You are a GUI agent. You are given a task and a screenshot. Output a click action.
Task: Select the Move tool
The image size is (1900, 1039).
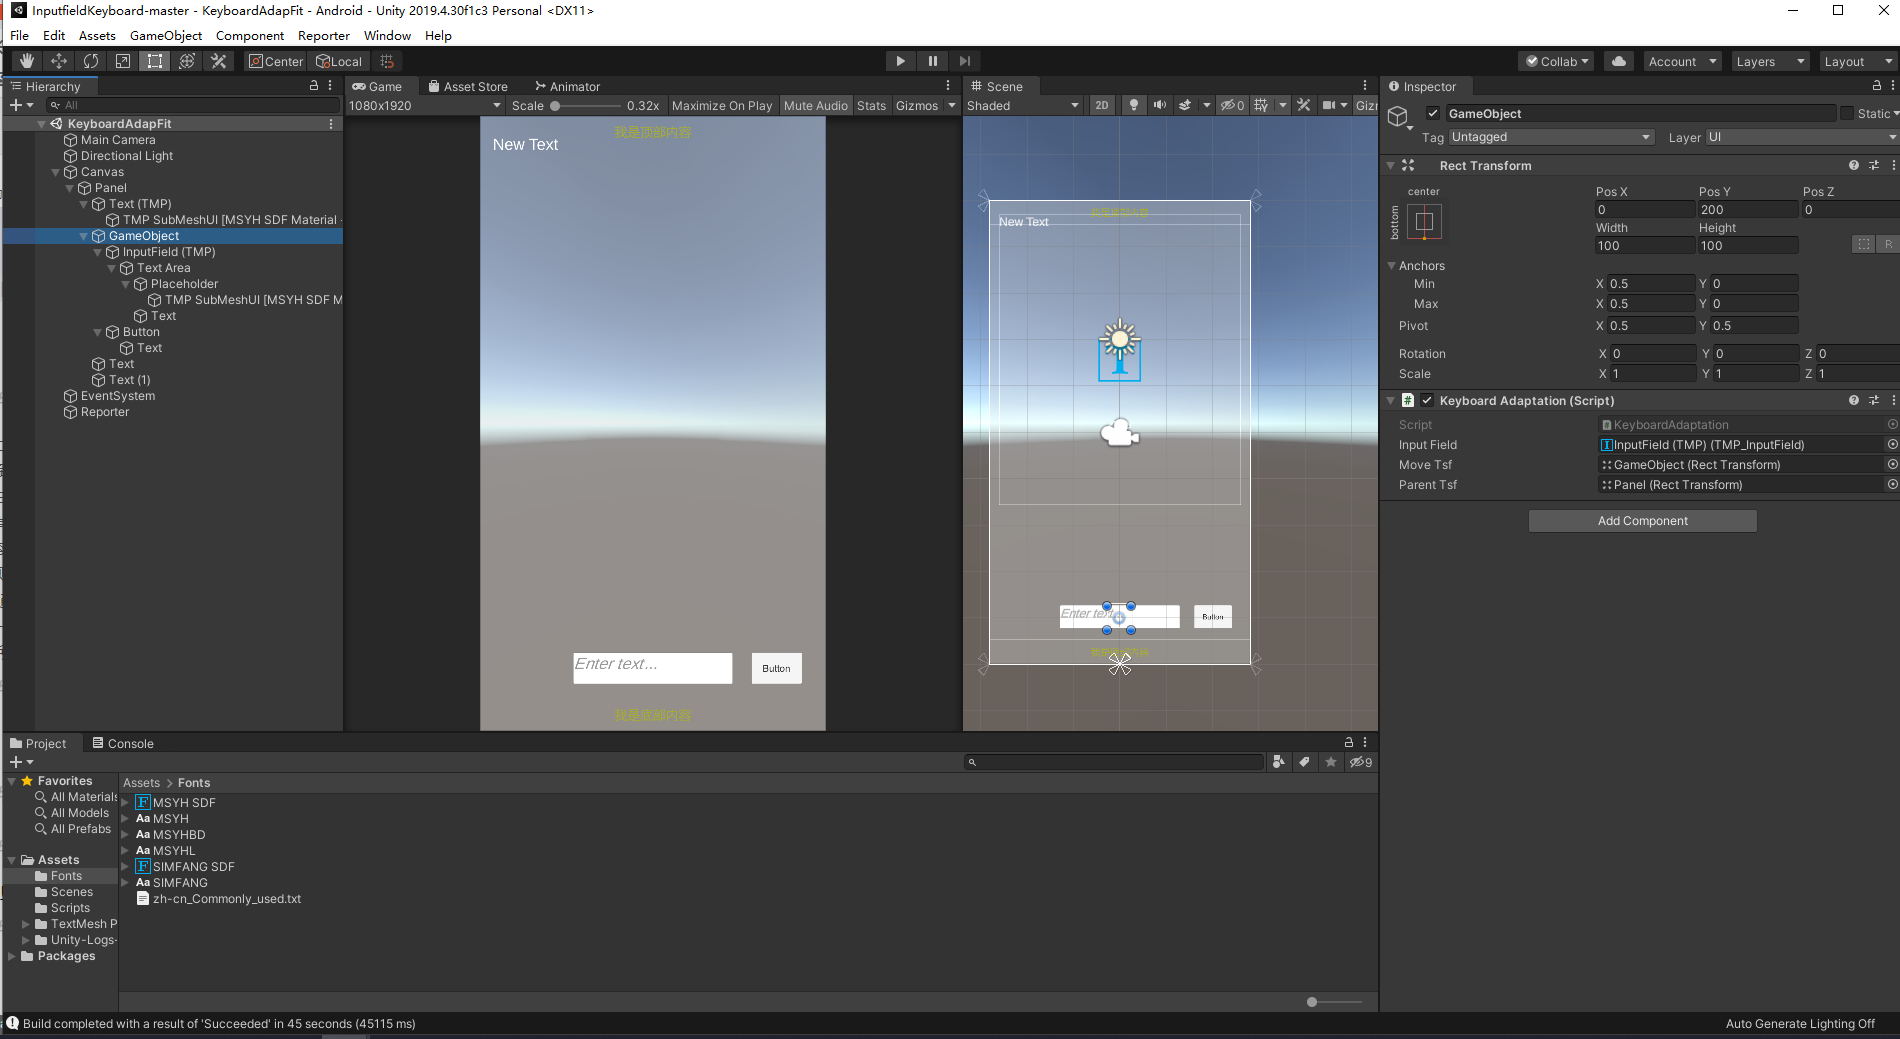point(59,61)
